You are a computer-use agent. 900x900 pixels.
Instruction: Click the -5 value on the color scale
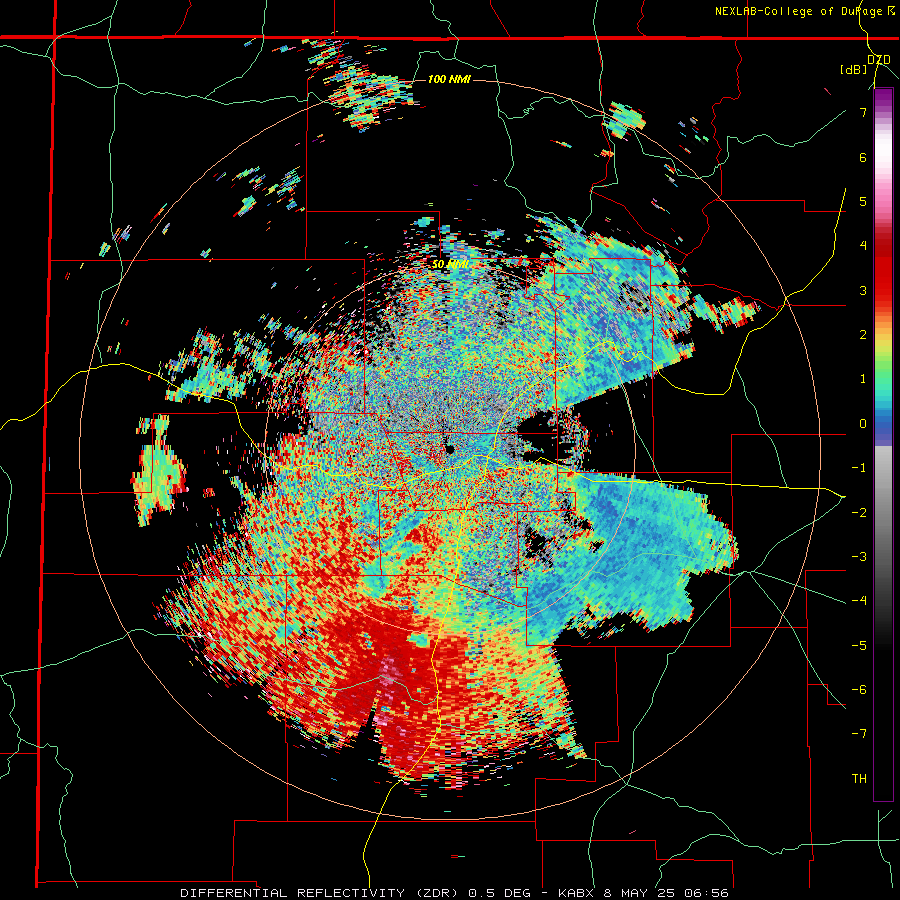859,645
